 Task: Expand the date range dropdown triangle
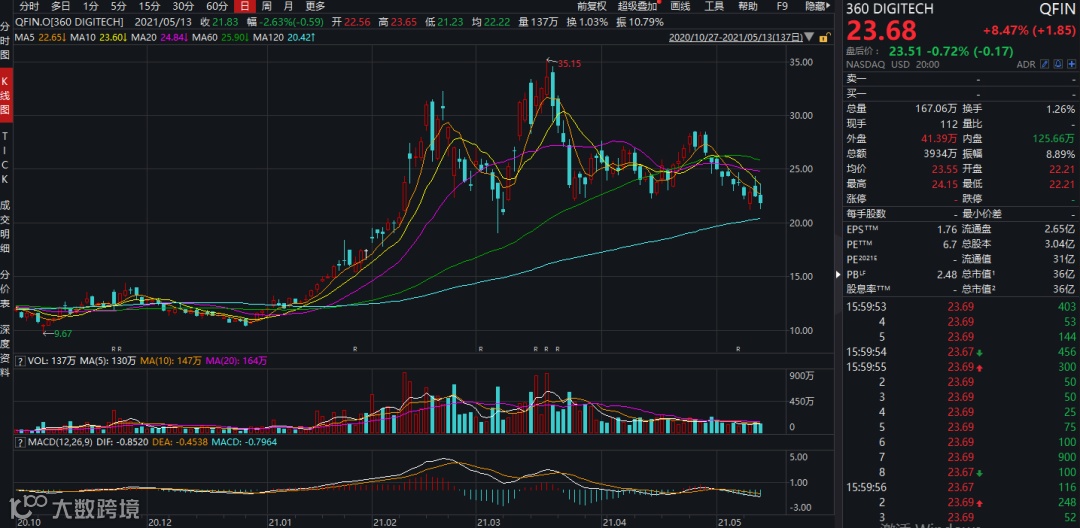[809, 36]
